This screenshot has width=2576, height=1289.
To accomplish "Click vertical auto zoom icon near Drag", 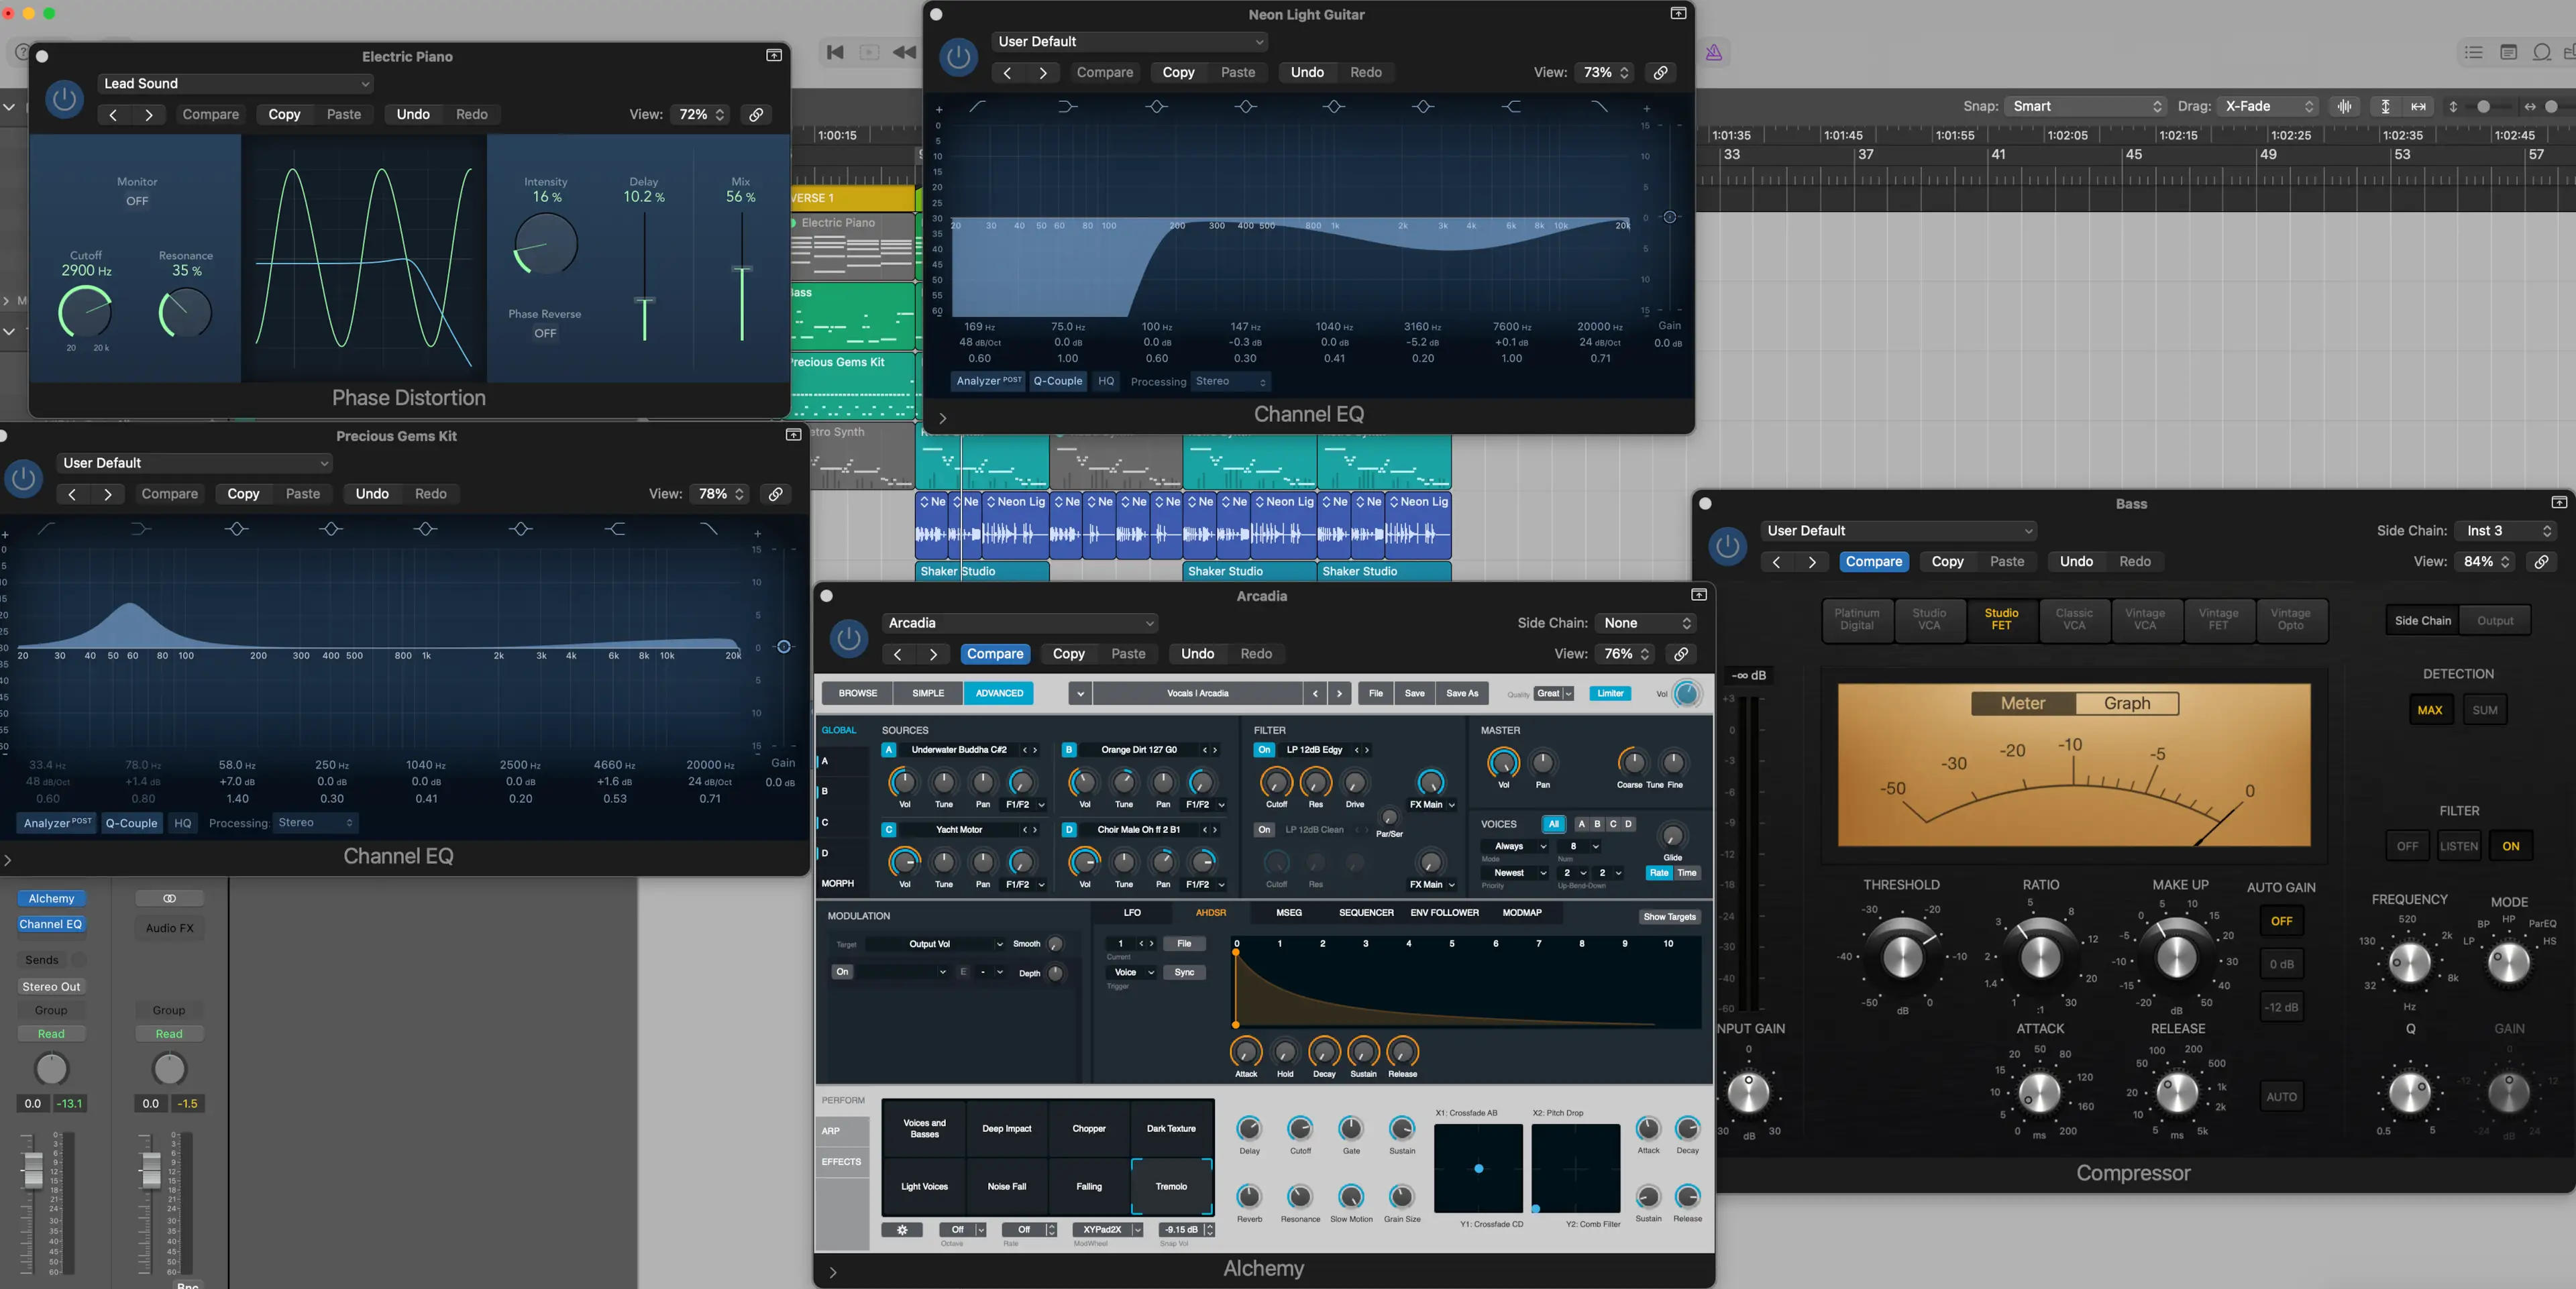I will point(2385,107).
